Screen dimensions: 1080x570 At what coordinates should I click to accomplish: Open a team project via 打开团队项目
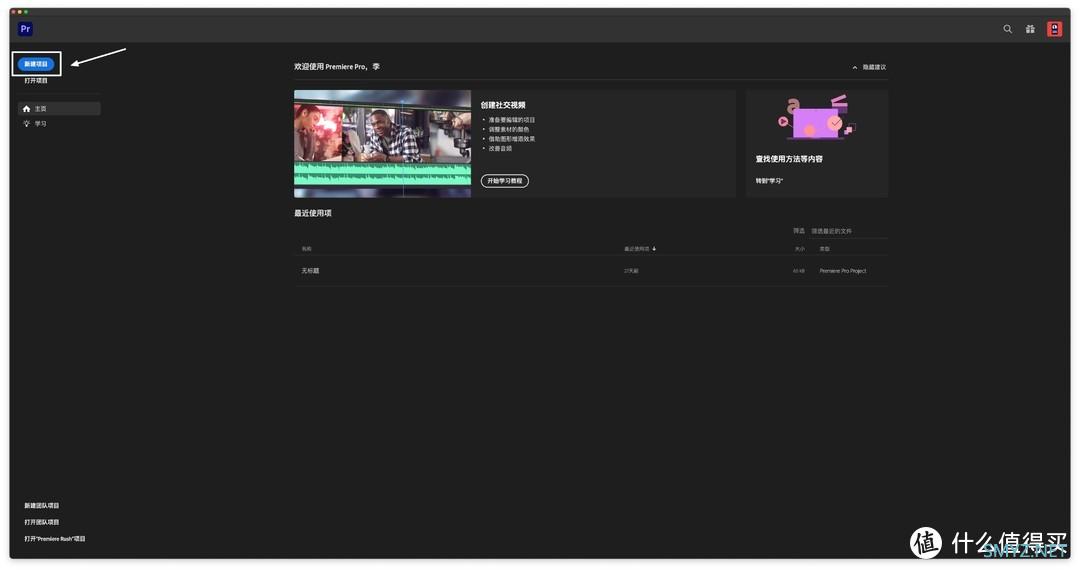42,522
